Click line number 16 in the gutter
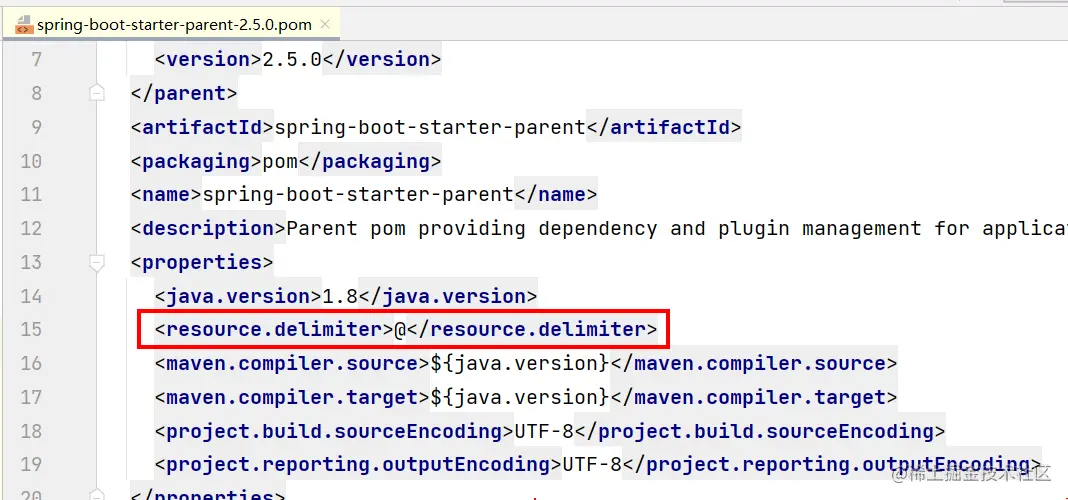Viewport: 1068px width, 500px height. 31,364
